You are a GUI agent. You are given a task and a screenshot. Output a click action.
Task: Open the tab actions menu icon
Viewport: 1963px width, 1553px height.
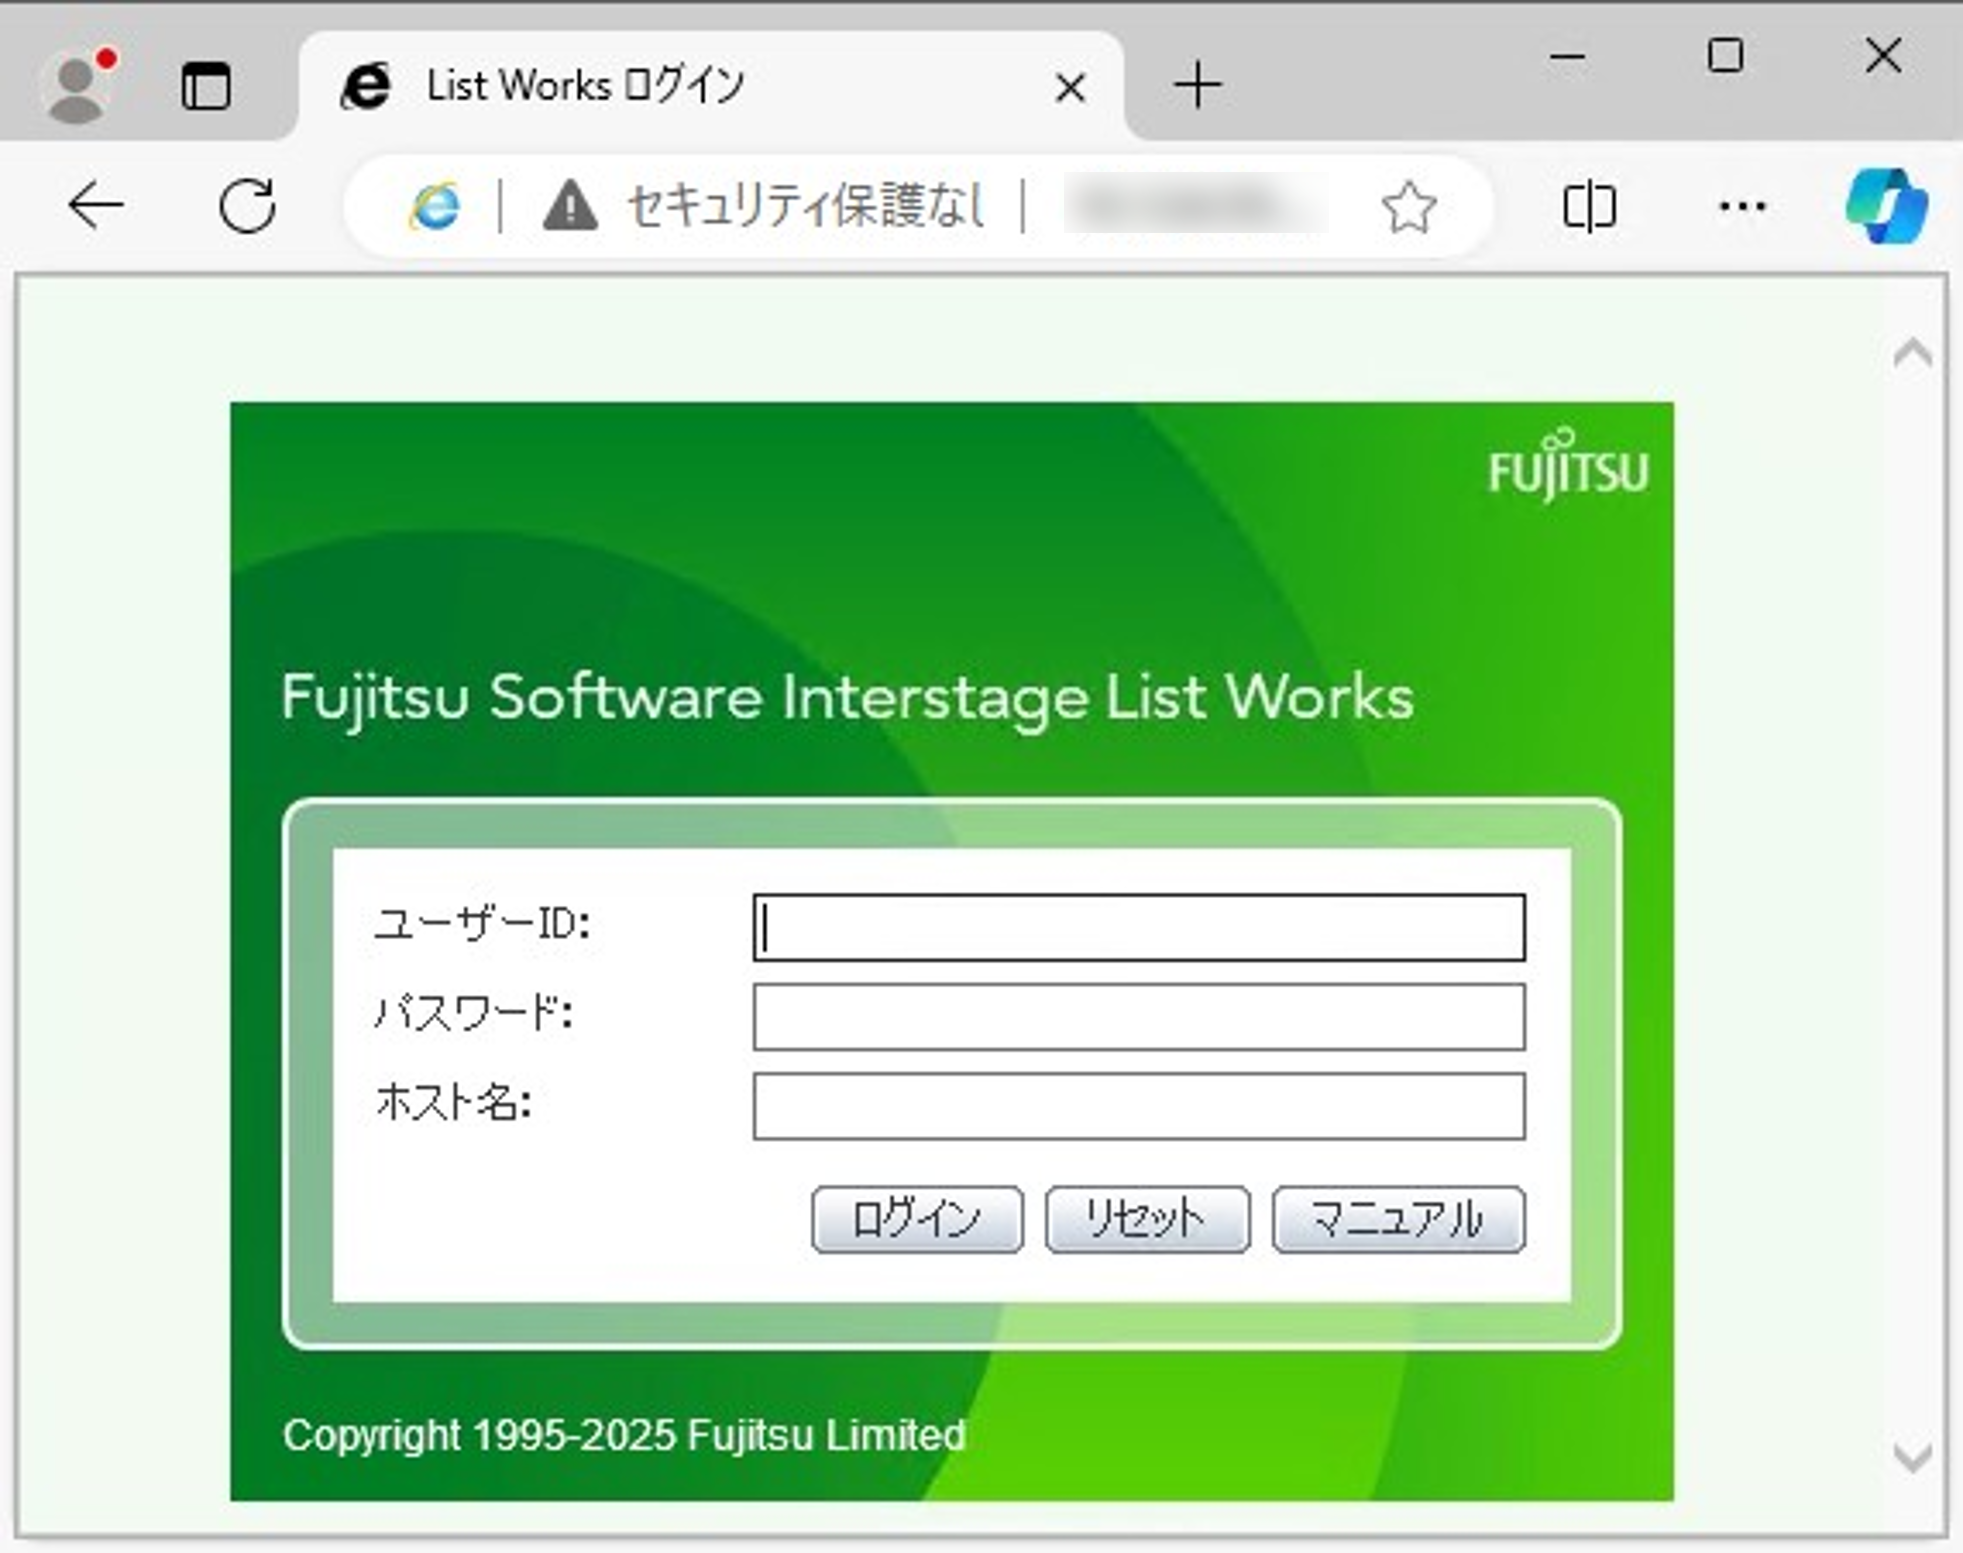(x=206, y=86)
